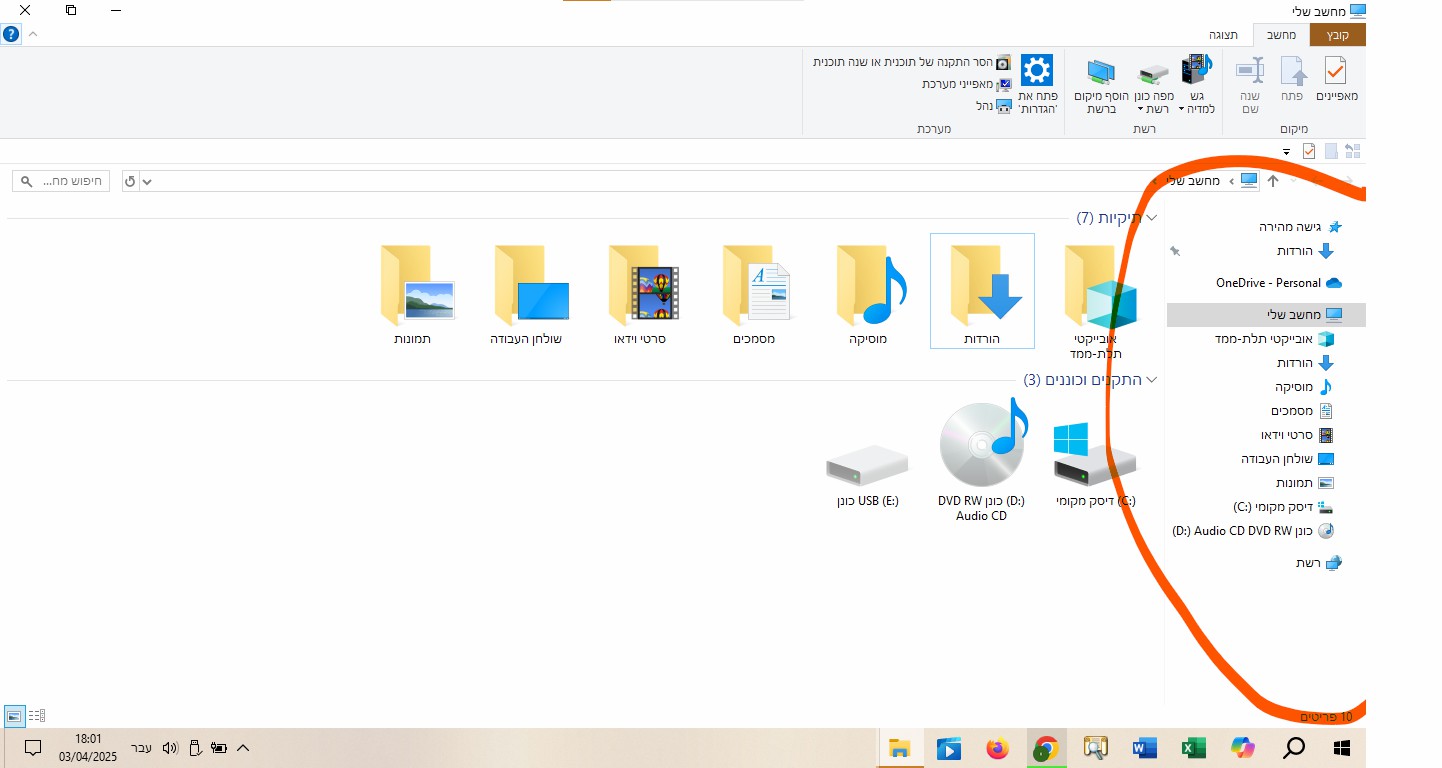Click שולחן העבודה in the navigation pane

pos(1287,459)
